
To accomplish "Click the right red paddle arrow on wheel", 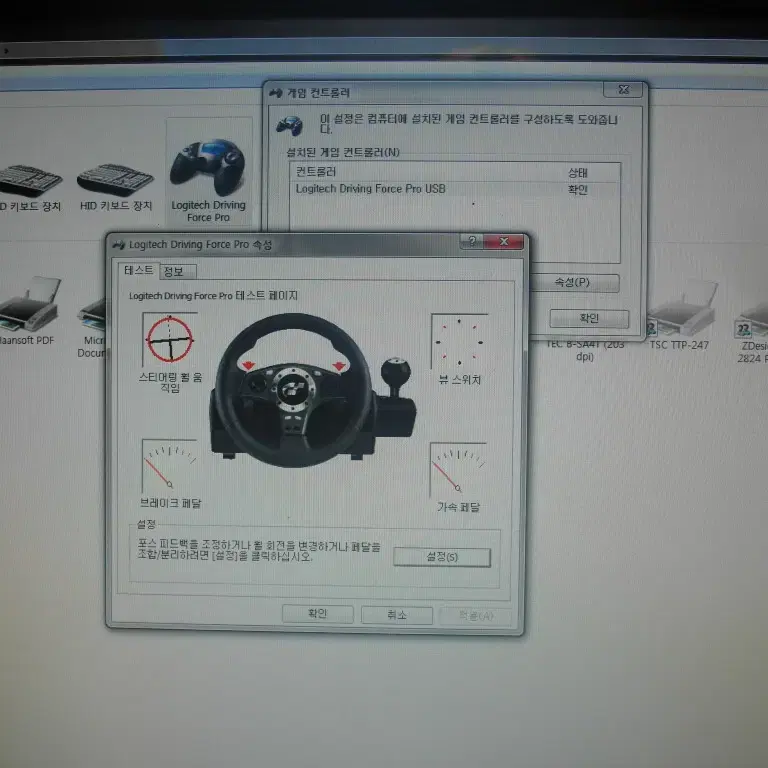I will [338, 366].
